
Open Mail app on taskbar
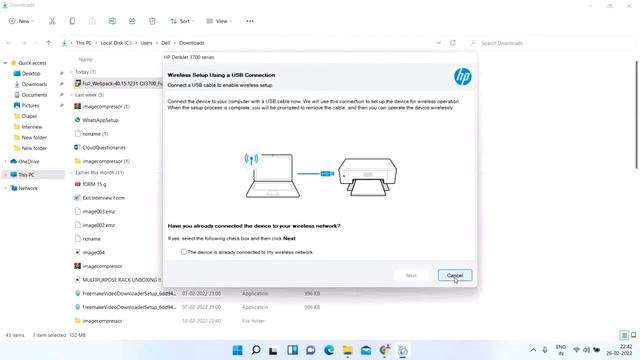366,350
